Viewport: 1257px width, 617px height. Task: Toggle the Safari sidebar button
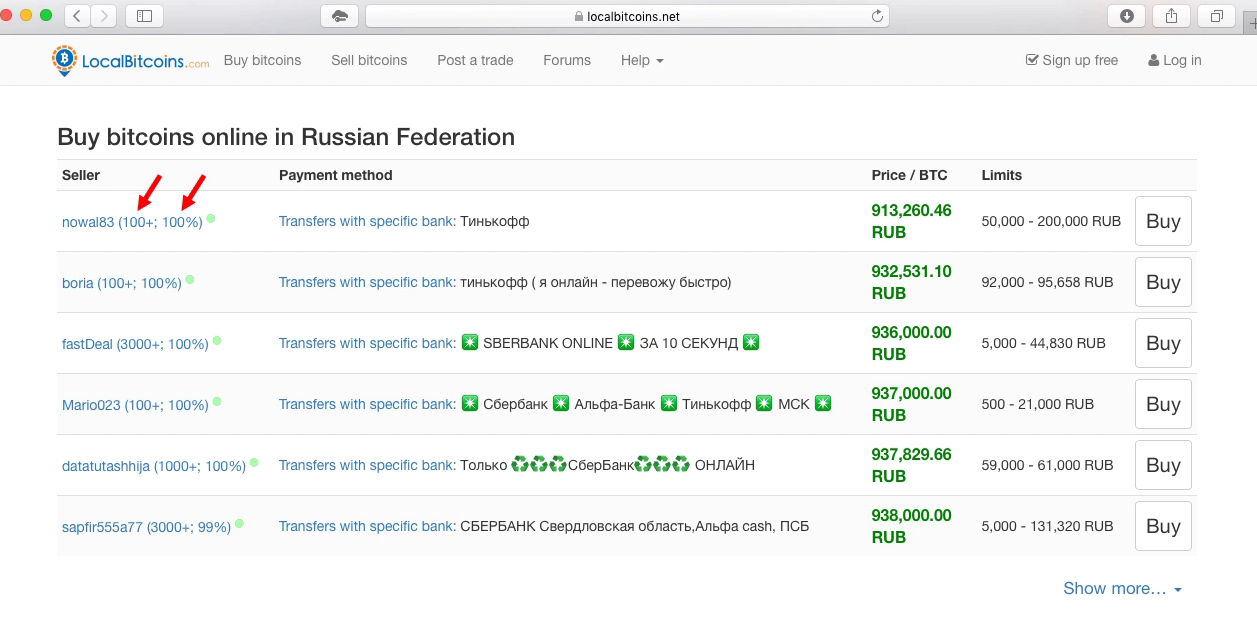pyautogui.click(x=145, y=15)
